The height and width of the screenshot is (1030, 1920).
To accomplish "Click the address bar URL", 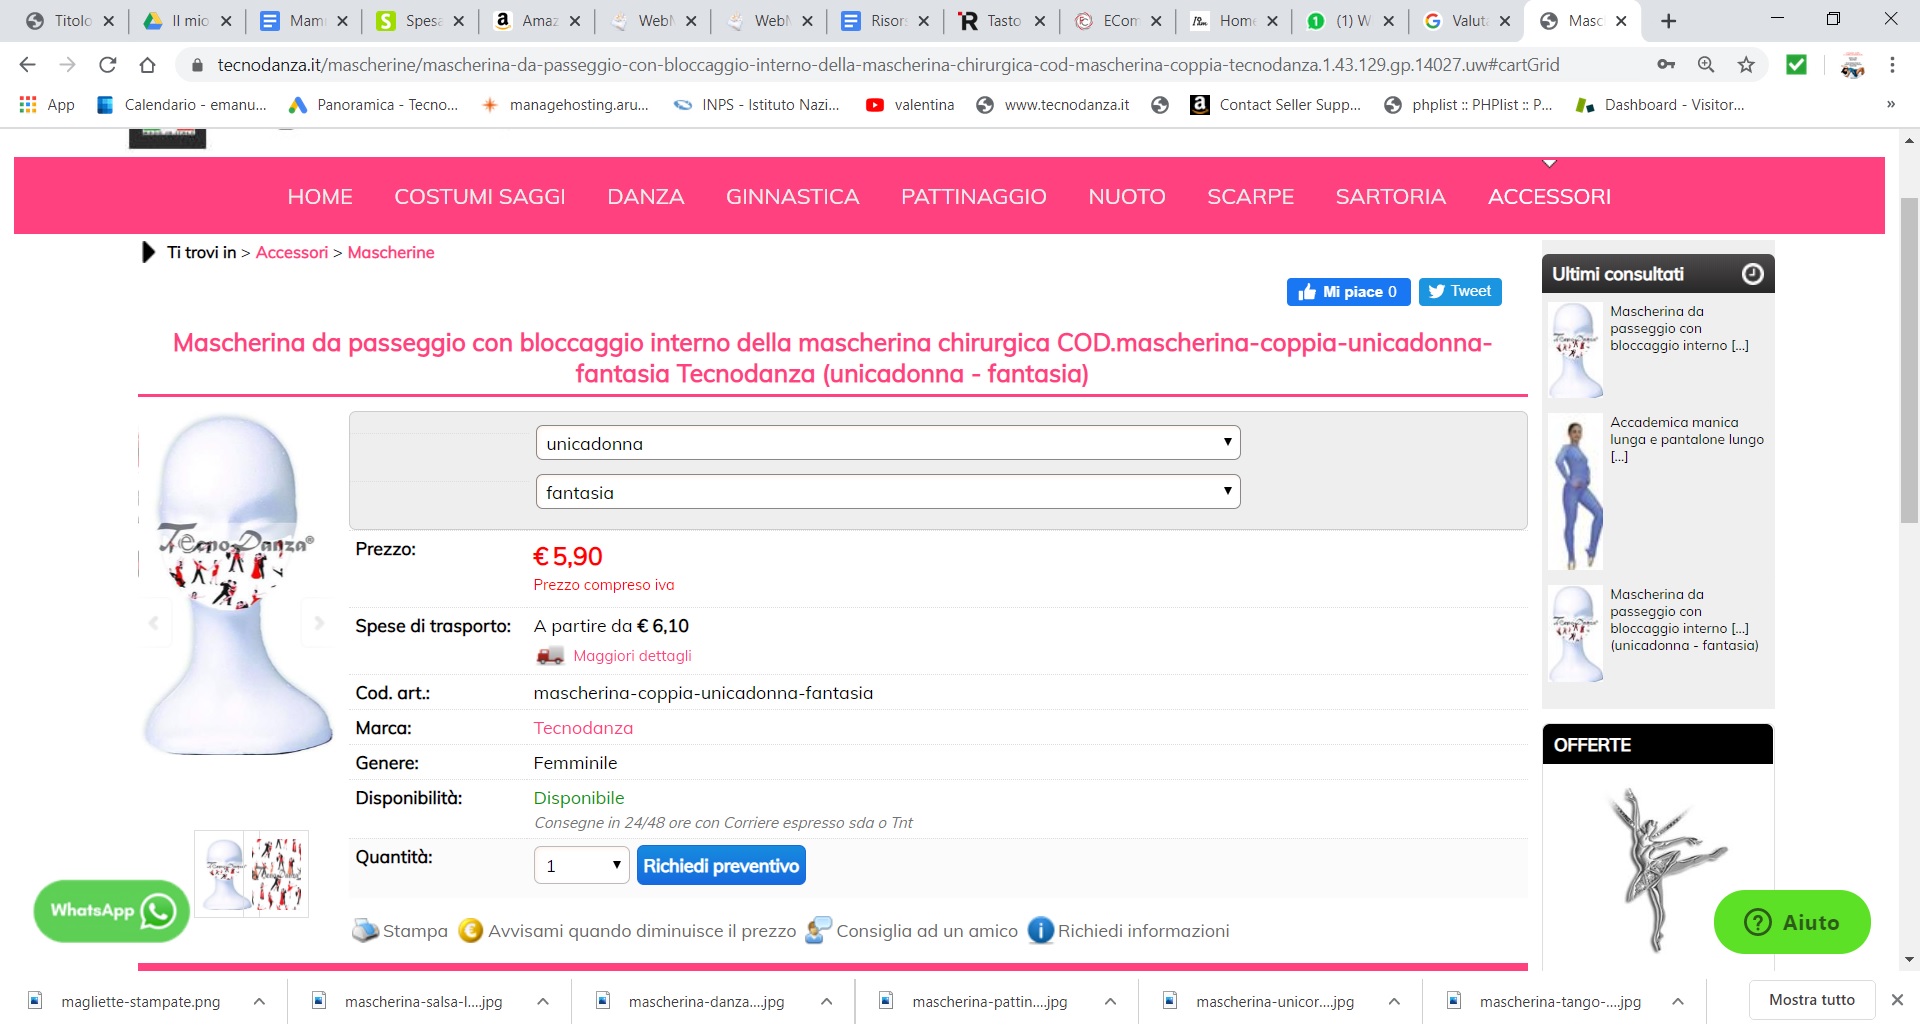I will 888,65.
